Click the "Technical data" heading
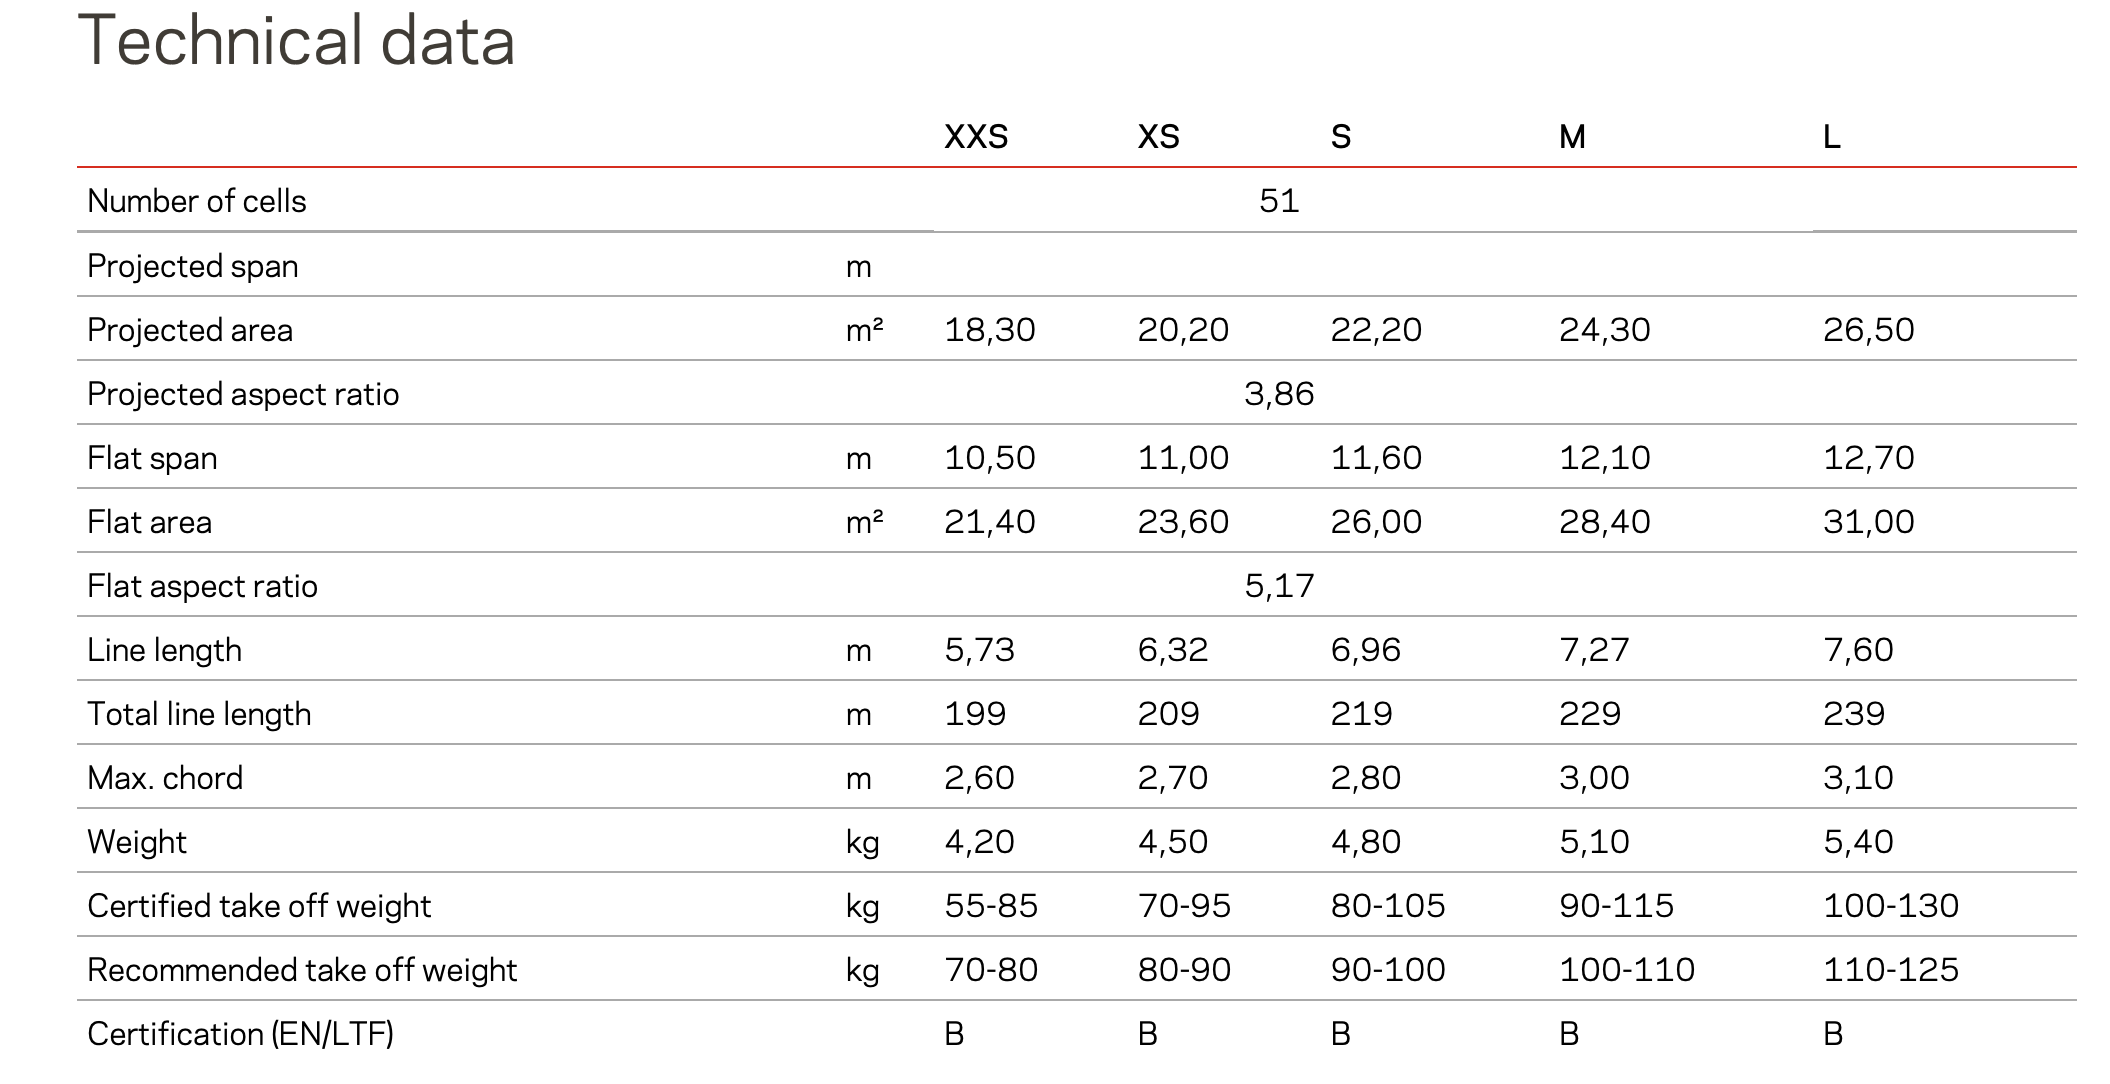Screen dimensions: 2110x1084 (x=296, y=42)
